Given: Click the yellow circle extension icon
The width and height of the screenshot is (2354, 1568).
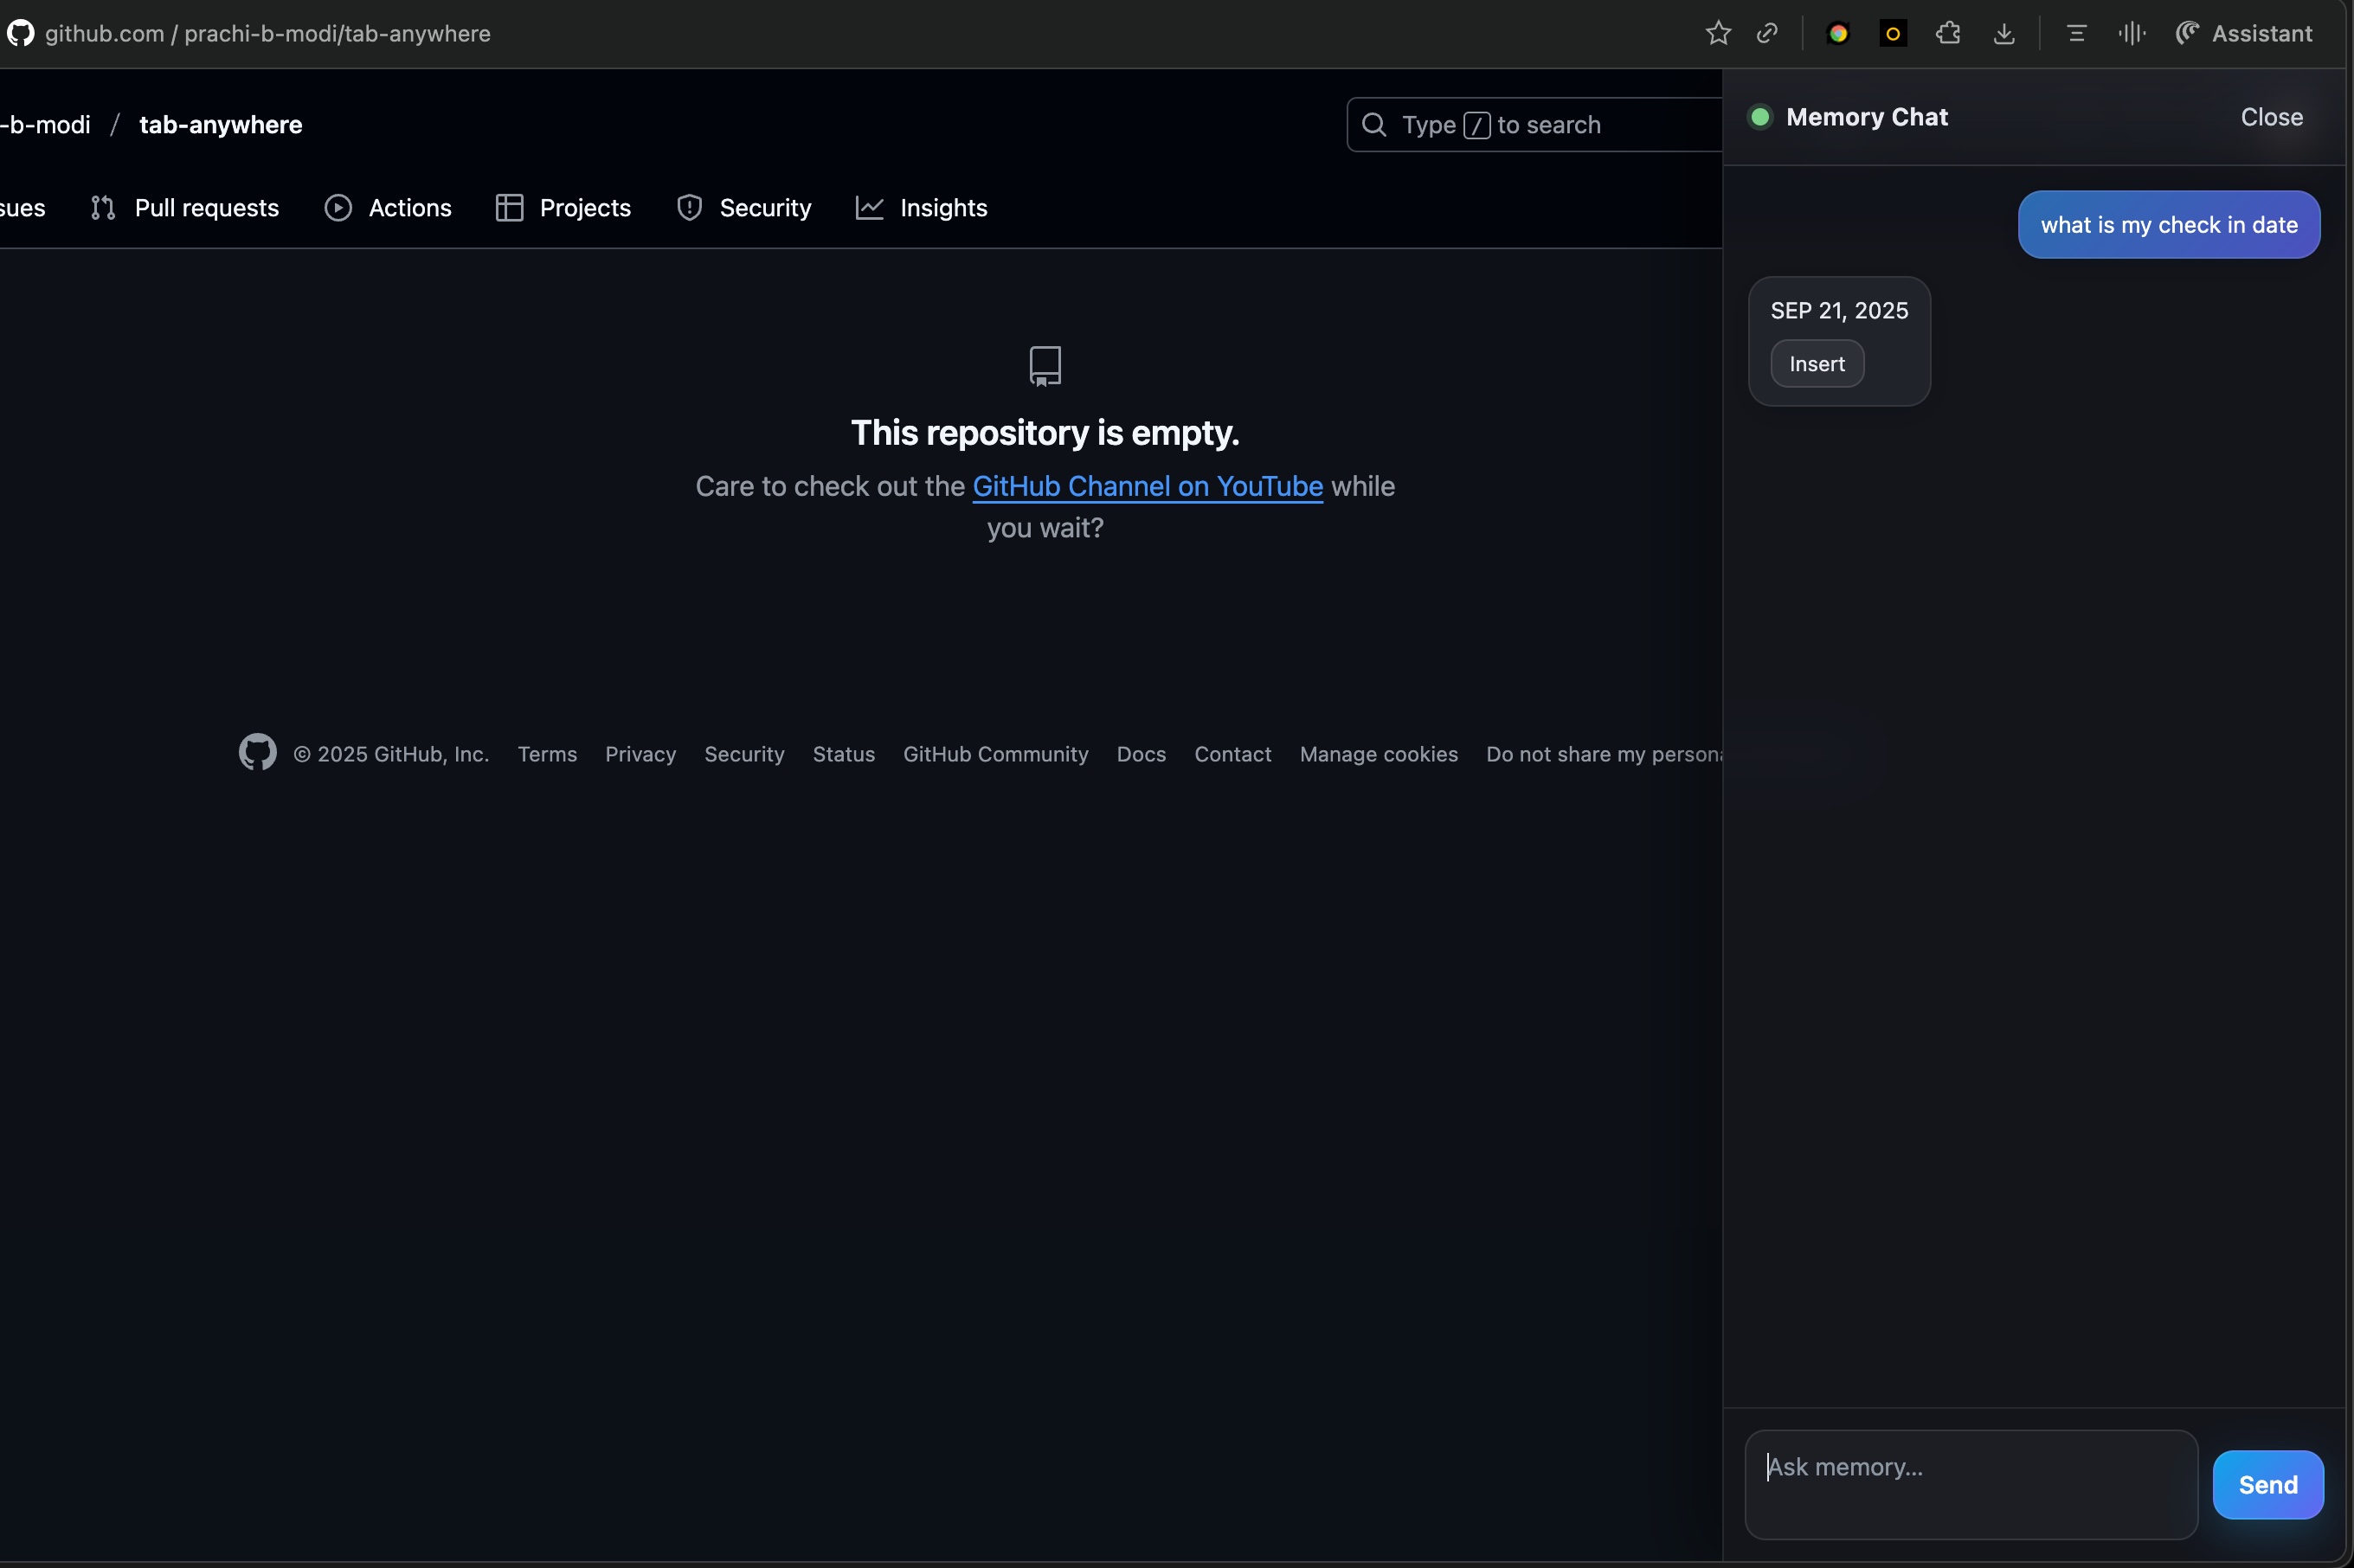Looking at the screenshot, I should pyautogui.click(x=1892, y=34).
